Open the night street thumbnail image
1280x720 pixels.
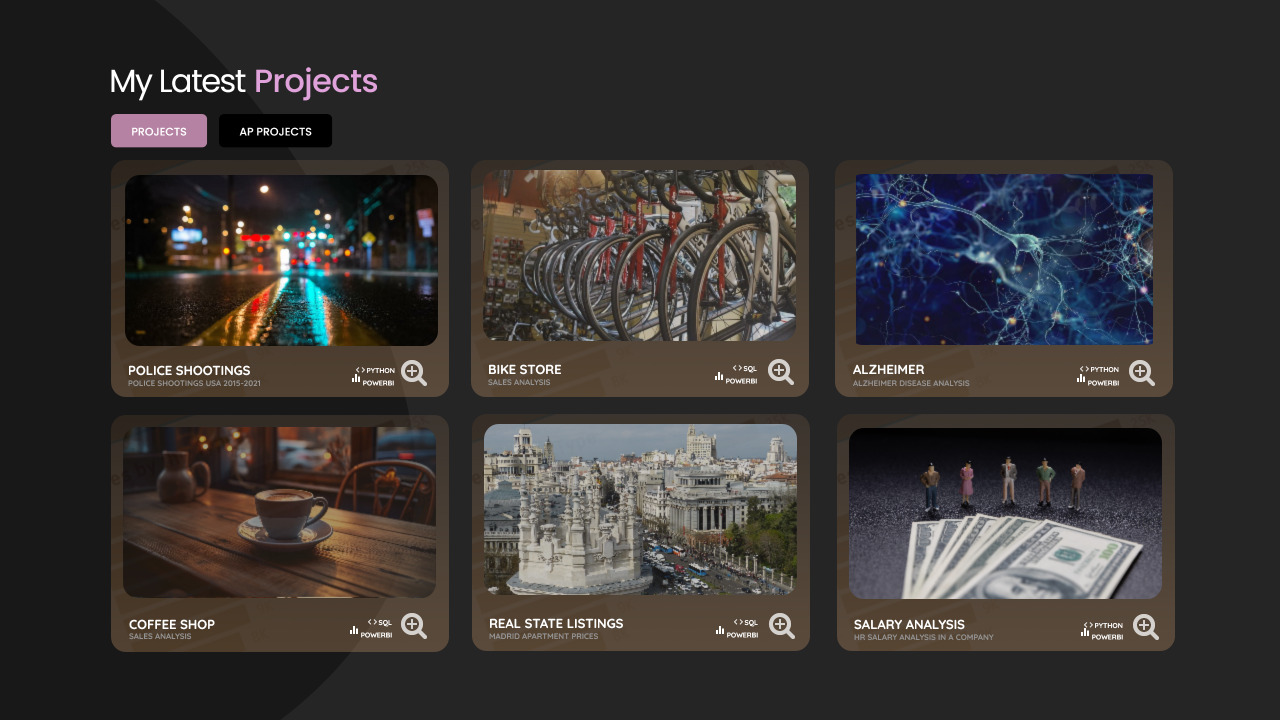[x=281, y=260]
